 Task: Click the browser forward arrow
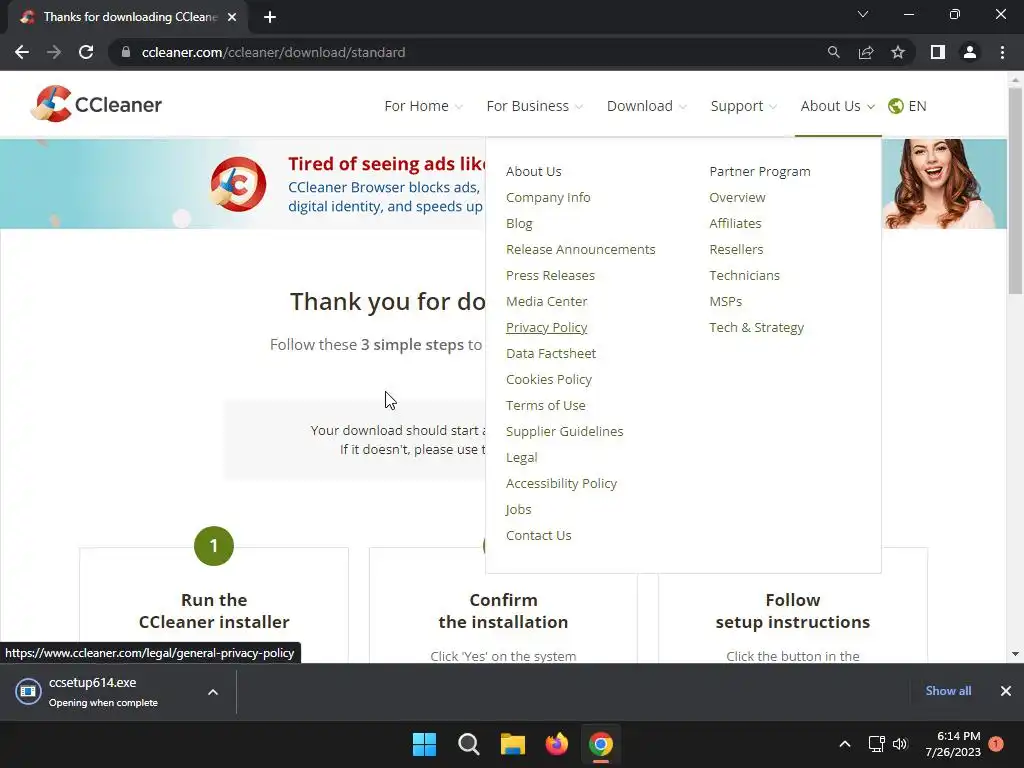pos(54,52)
